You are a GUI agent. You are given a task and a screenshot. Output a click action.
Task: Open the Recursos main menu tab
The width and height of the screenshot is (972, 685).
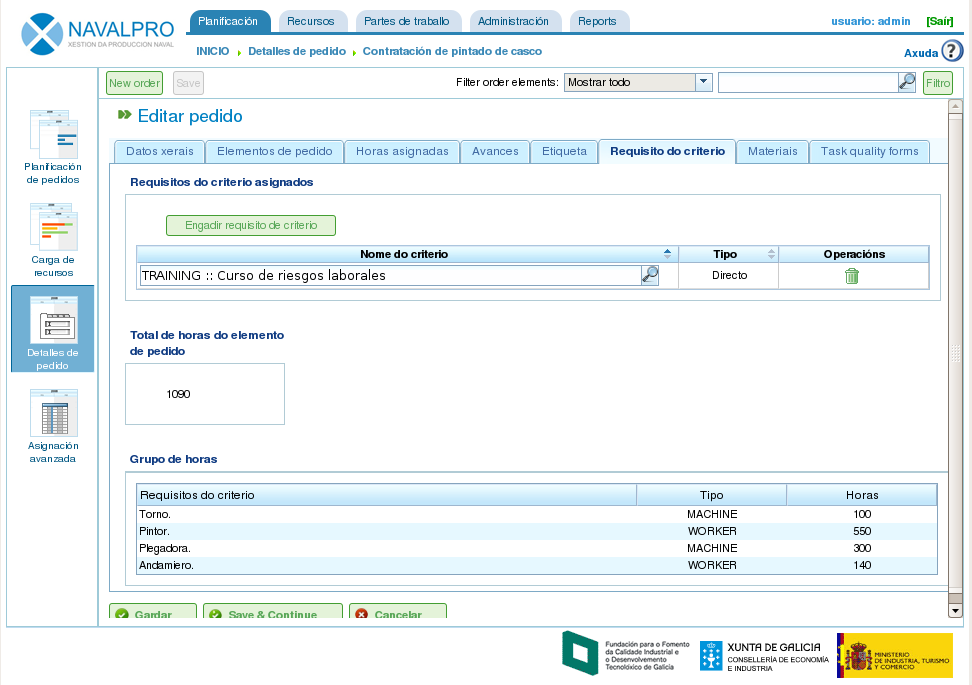[x=310, y=21]
